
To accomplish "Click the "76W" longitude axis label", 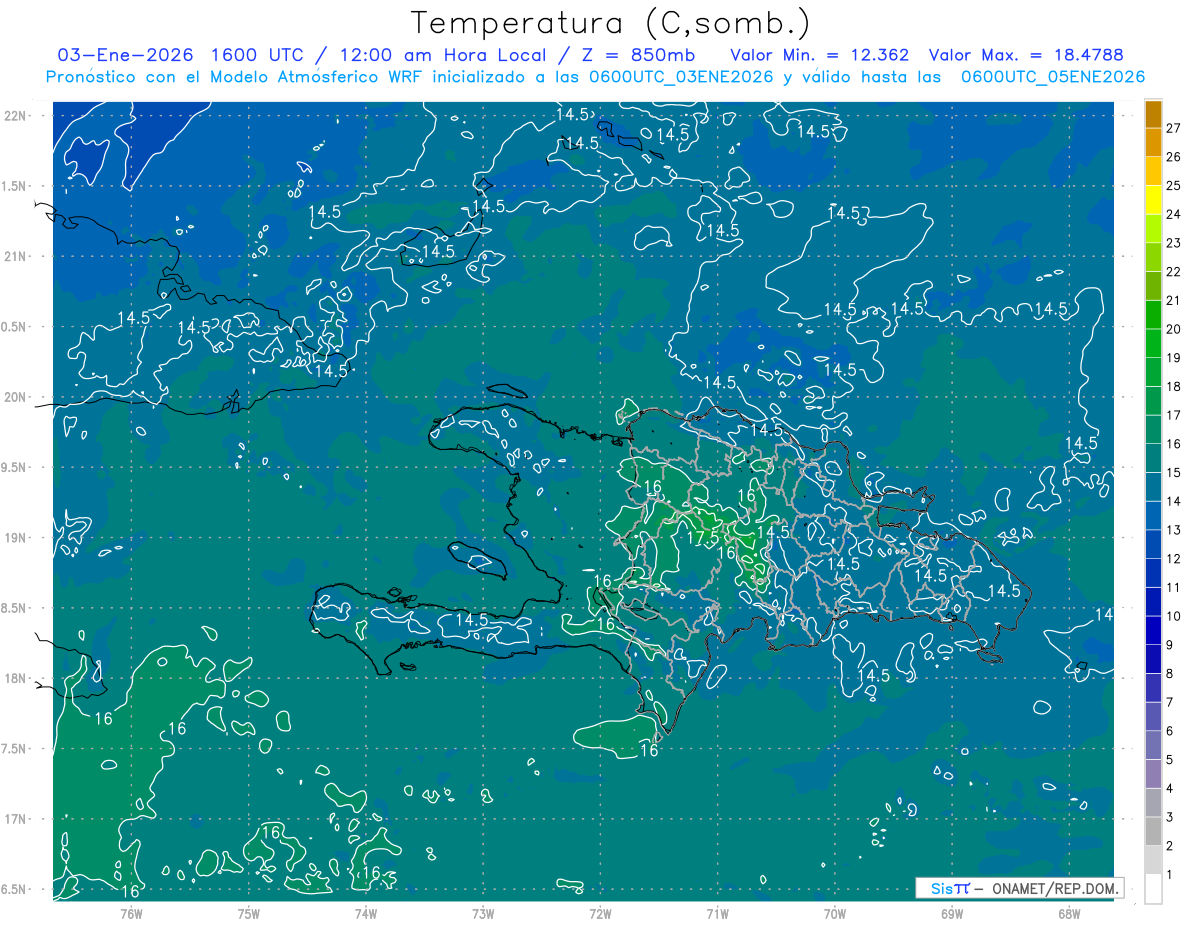I will pyautogui.click(x=131, y=914).
